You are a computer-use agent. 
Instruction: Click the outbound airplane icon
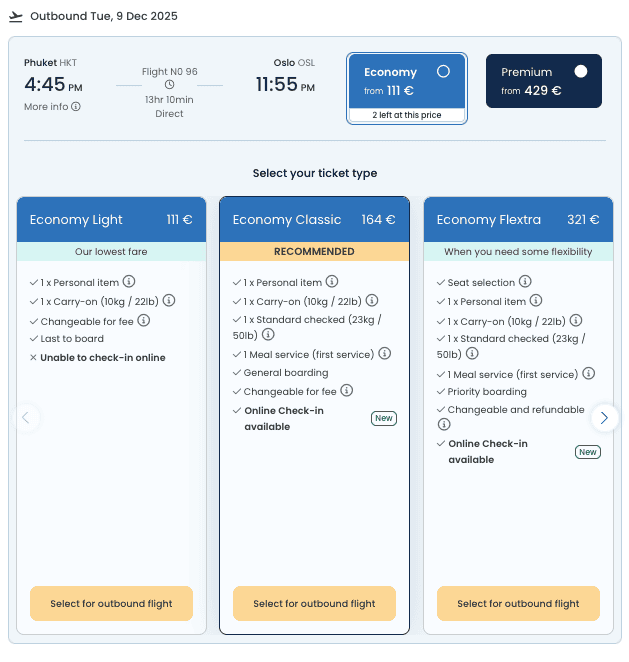click(15, 17)
